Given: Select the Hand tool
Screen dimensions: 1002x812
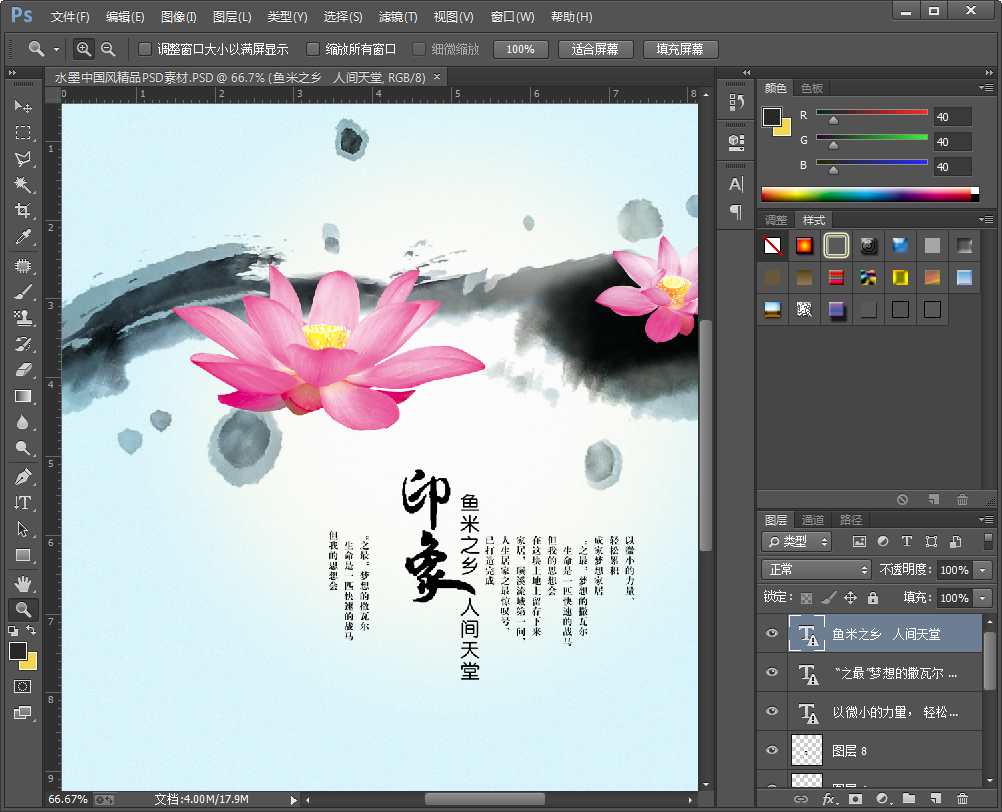Looking at the screenshot, I should point(22,583).
